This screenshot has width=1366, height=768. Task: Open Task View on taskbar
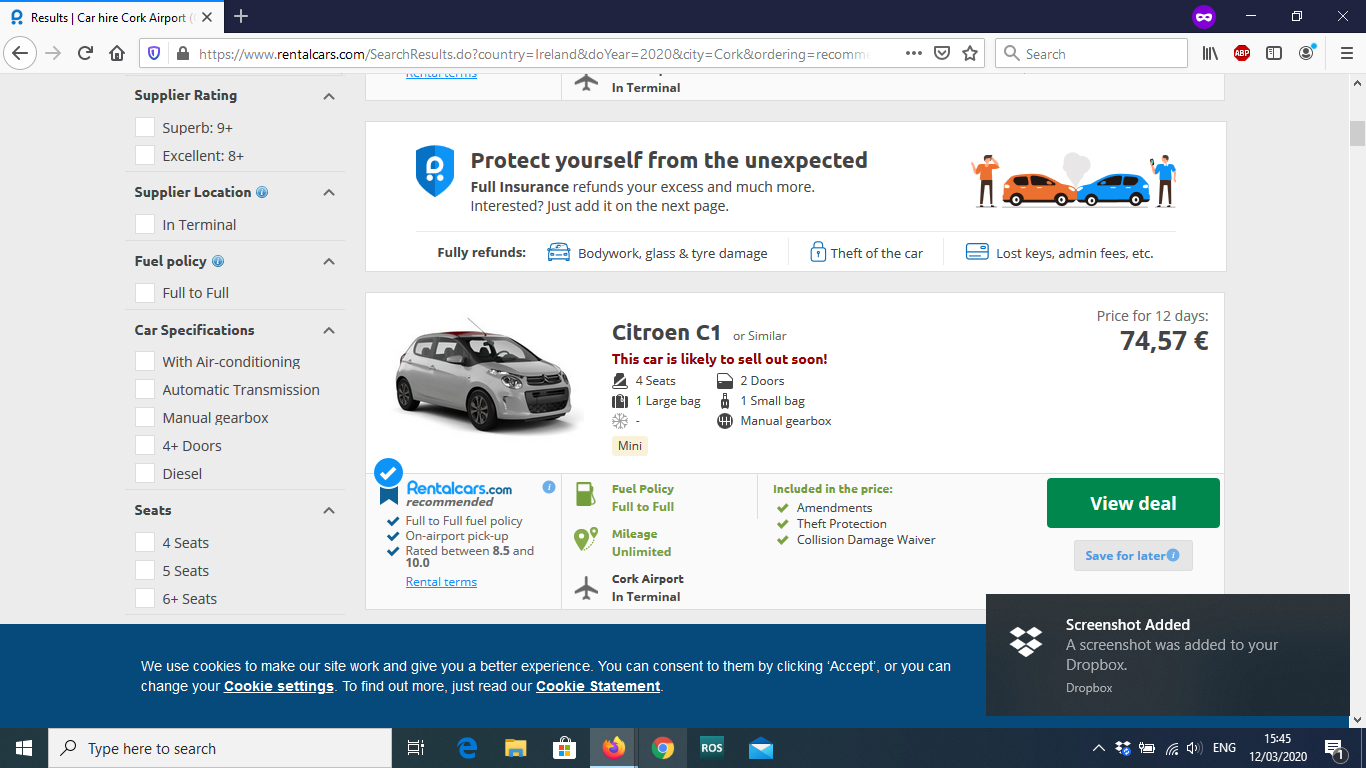pyautogui.click(x=416, y=748)
